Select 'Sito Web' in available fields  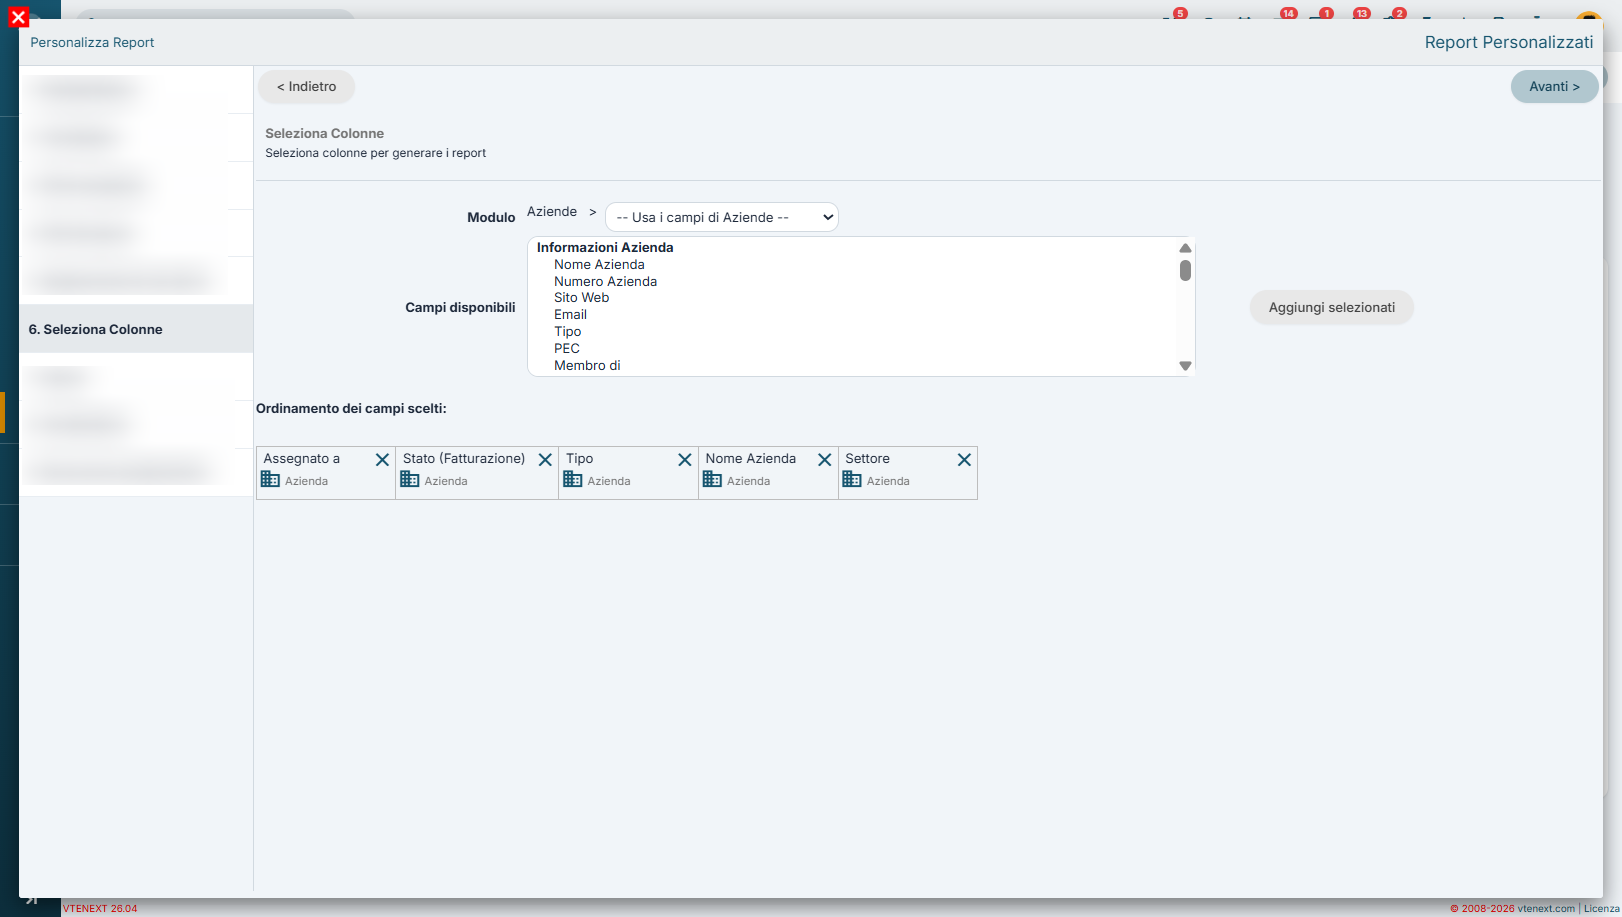(x=581, y=298)
